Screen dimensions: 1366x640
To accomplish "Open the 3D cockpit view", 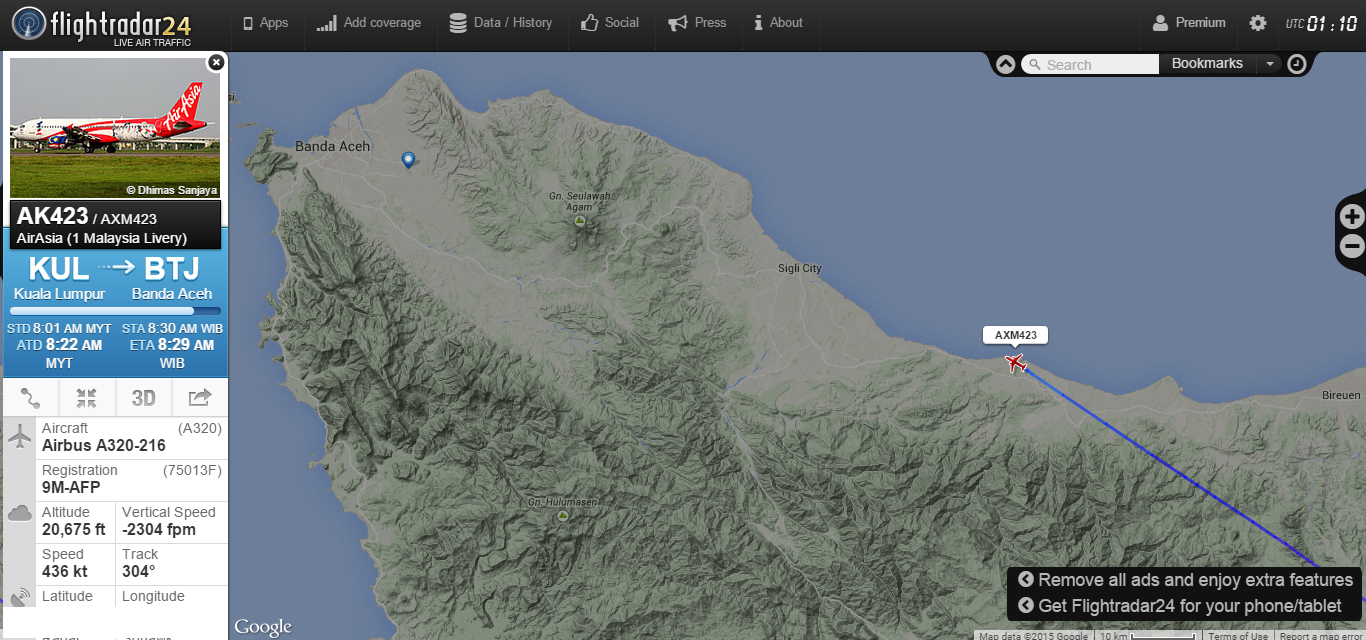I will (x=144, y=398).
